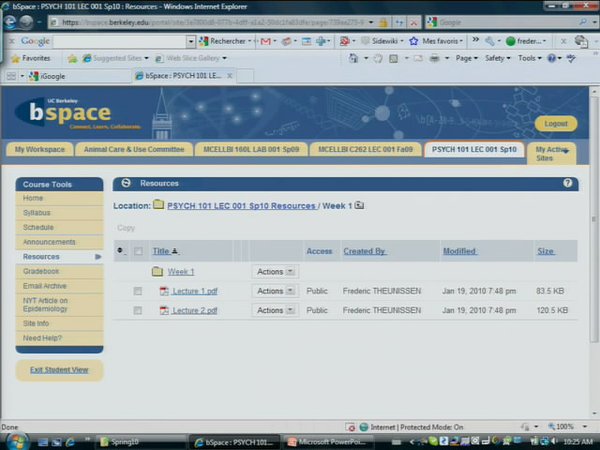
Task: Check the Lecture 1.pdf checkbox
Action: click(x=138, y=291)
